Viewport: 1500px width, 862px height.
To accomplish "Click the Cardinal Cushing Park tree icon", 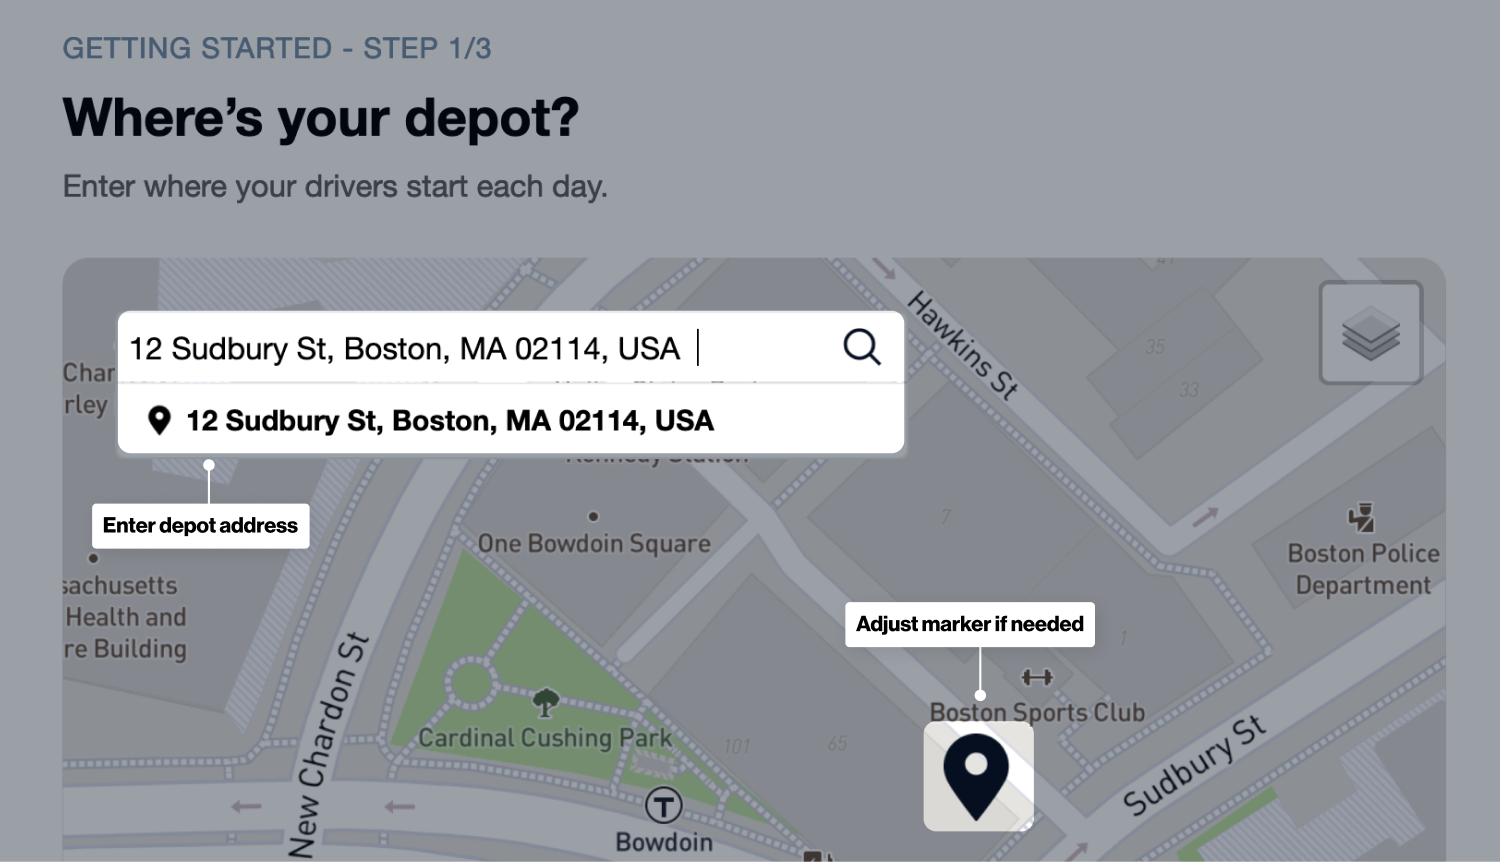I will 545,702.
